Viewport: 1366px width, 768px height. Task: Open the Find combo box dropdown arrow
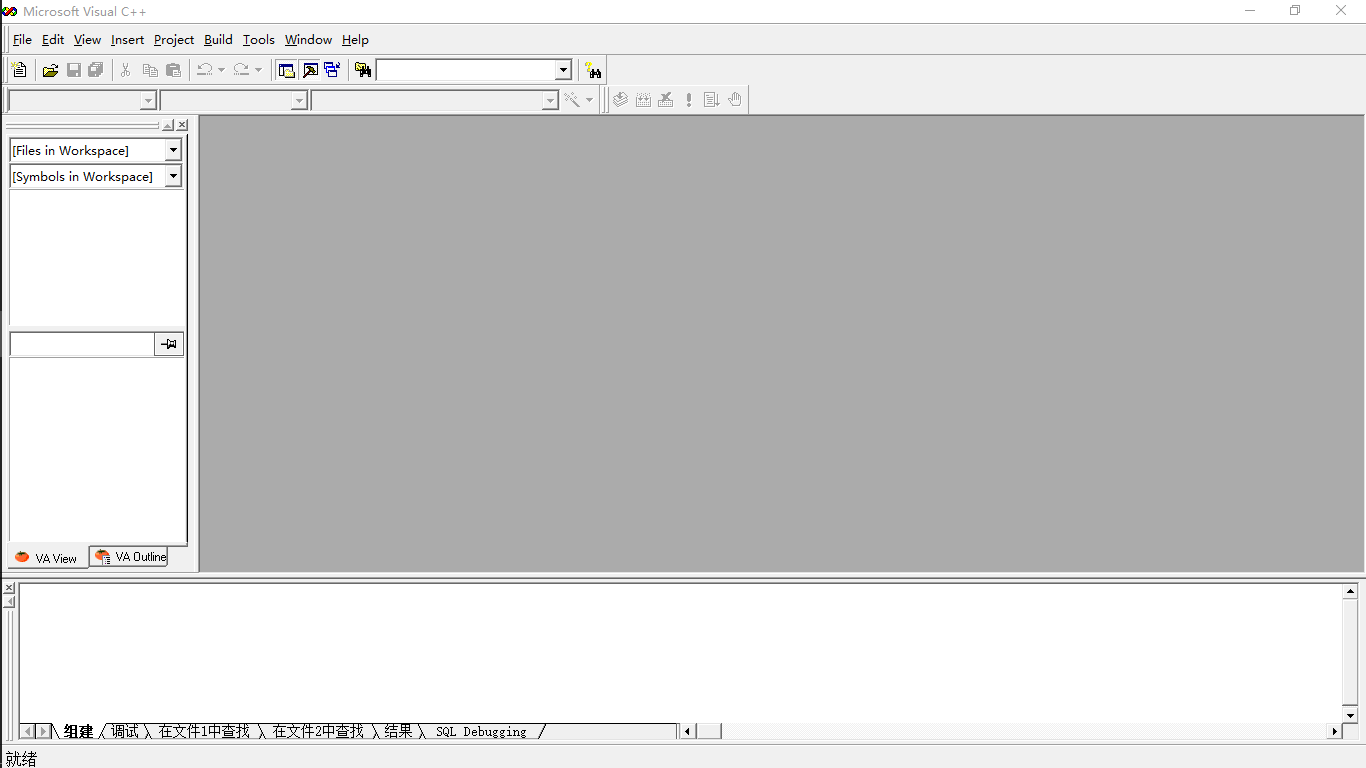pyautogui.click(x=563, y=70)
